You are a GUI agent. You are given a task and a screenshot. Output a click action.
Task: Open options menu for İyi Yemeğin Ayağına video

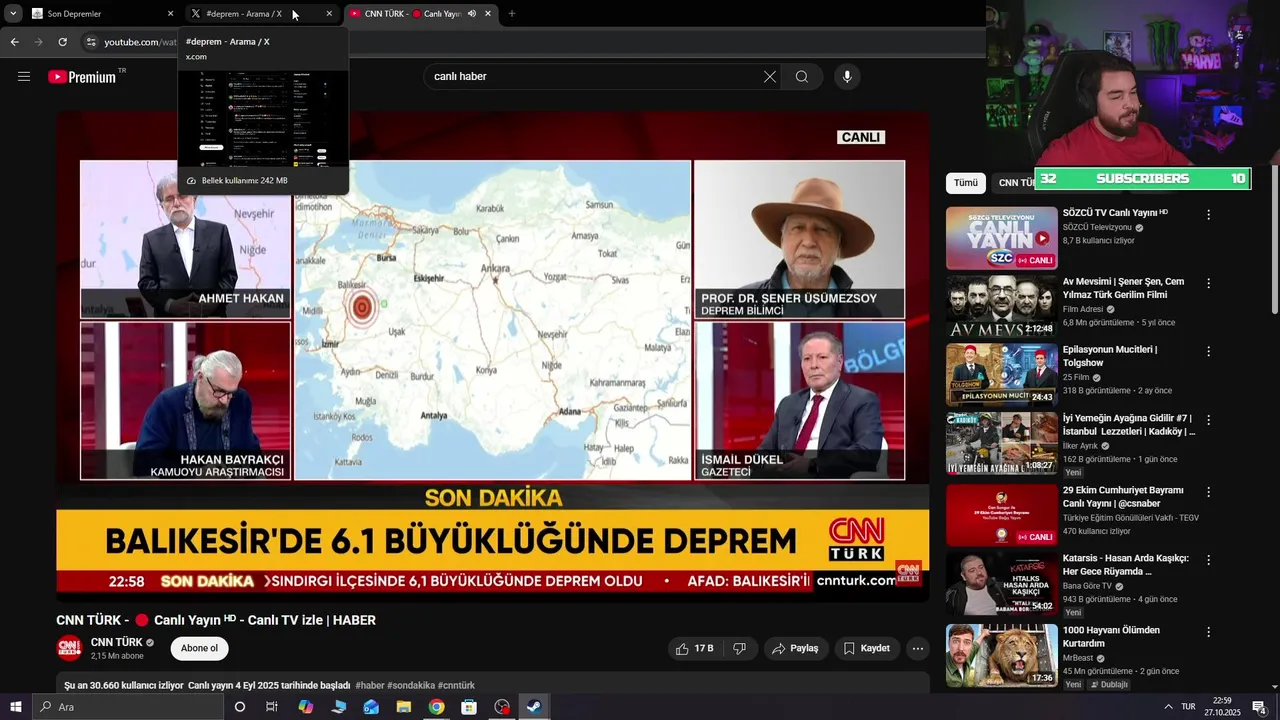point(1208,421)
